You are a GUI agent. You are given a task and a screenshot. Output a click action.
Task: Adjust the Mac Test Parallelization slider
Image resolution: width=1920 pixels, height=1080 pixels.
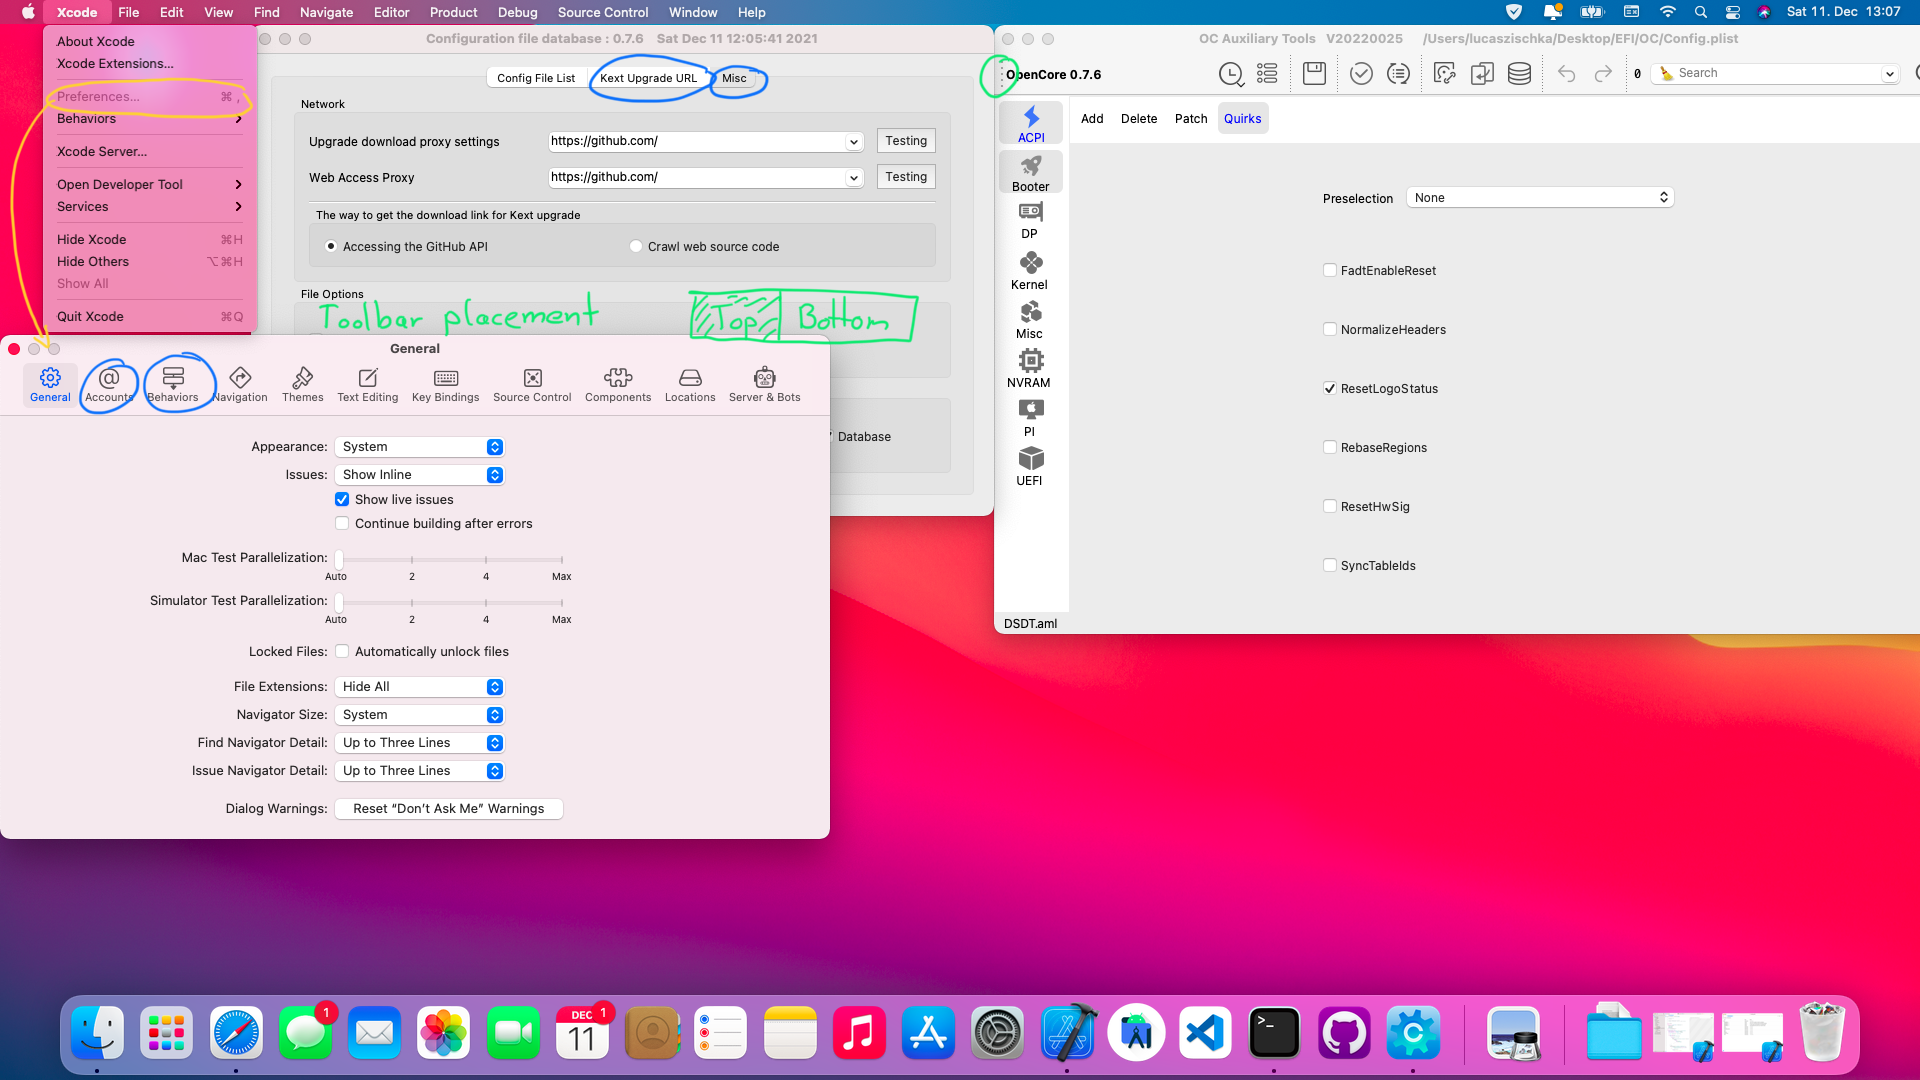pyautogui.click(x=339, y=559)
